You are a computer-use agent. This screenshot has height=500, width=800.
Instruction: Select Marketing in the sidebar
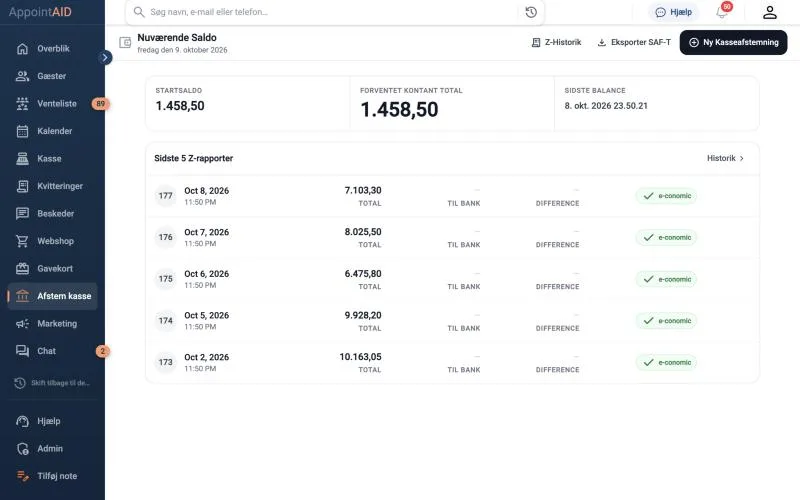pos(53,323)
